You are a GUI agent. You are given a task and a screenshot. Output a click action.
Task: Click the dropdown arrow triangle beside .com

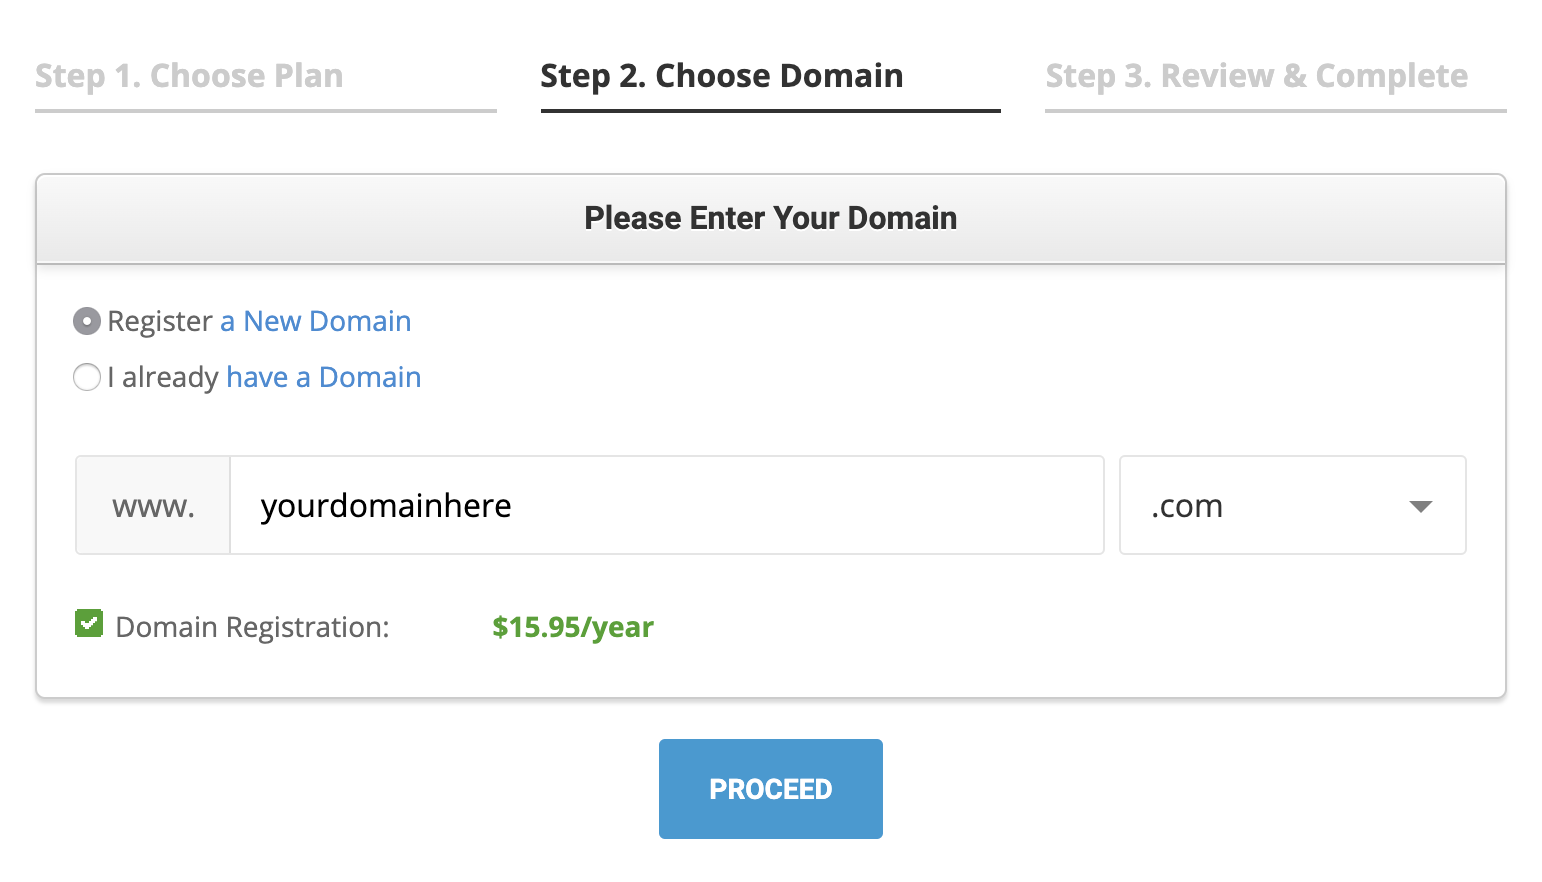tap(1420, 507)
